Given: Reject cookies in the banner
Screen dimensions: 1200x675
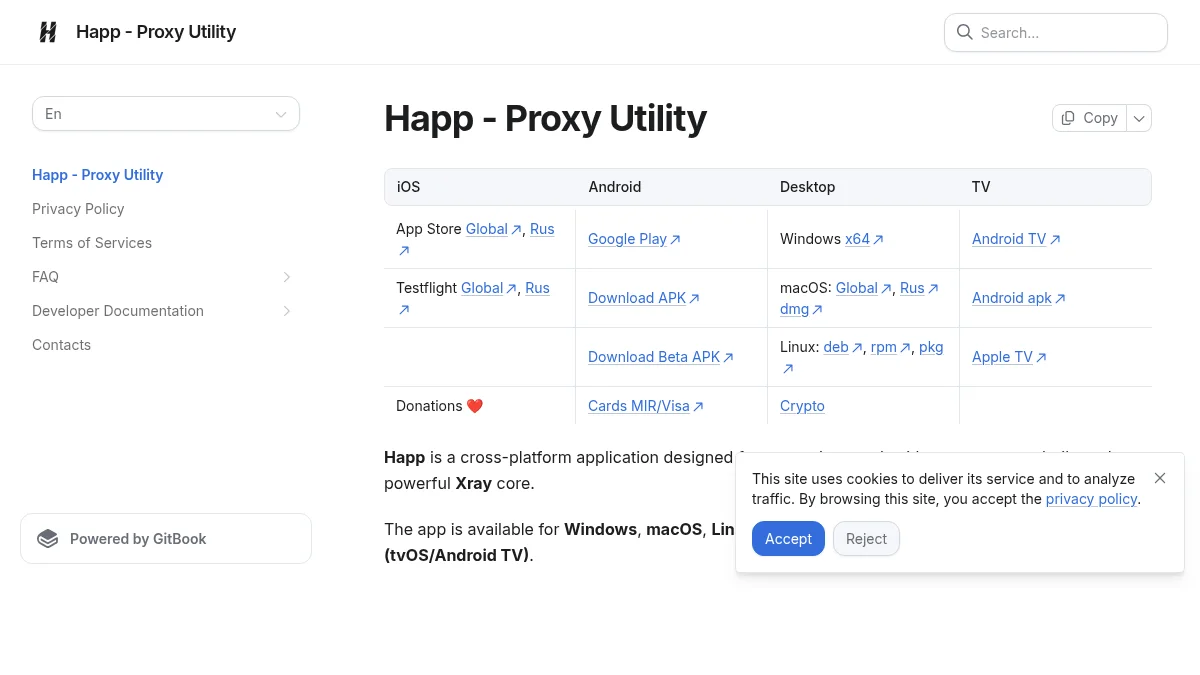Looking at the screenshot, I should click(x=866, y=539).
